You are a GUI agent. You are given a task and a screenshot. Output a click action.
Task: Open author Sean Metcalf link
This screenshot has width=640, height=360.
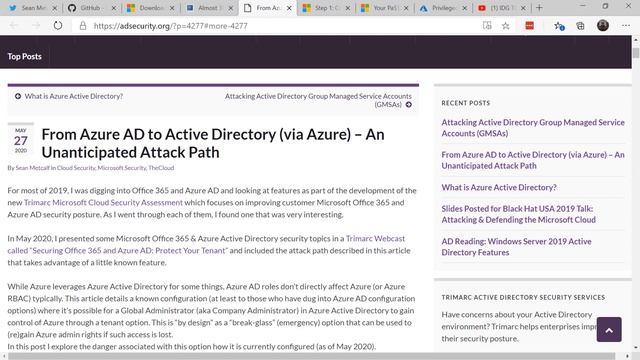[x=32, y=168]
